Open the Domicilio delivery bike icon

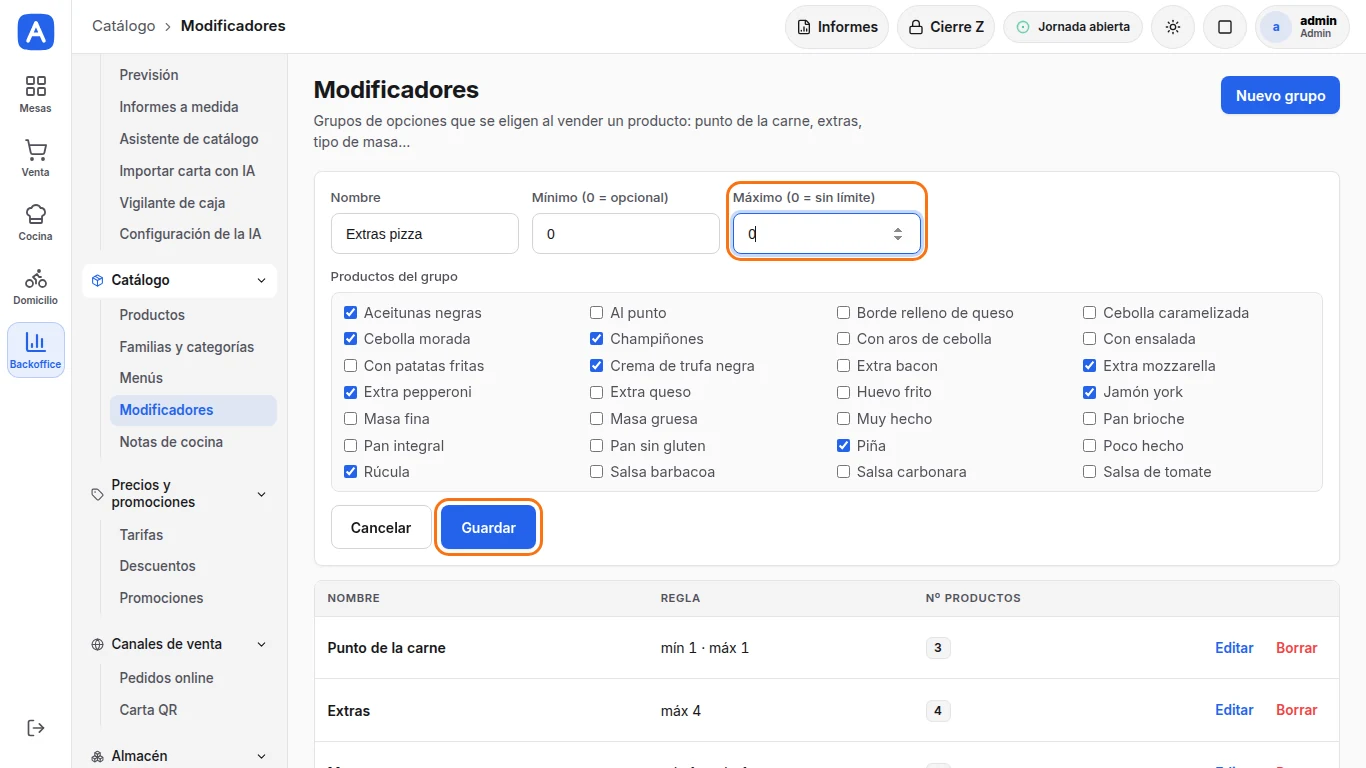pyautogui.click(x=35, y=286)
